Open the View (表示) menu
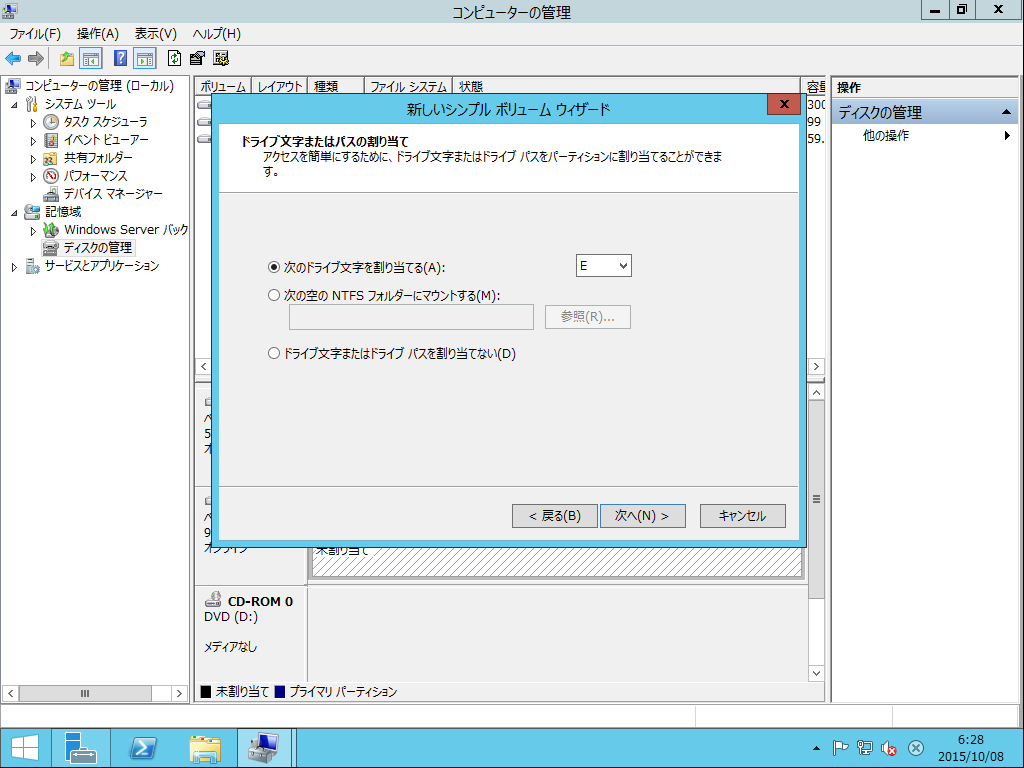Image resolution: width=1024 pixels, height=768 pixels. [x=155, y=34]
